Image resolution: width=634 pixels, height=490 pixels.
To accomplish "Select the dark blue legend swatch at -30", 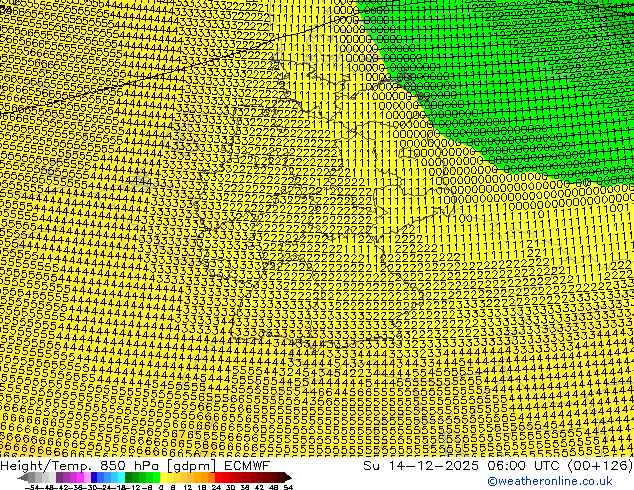I will pos(95,477).
